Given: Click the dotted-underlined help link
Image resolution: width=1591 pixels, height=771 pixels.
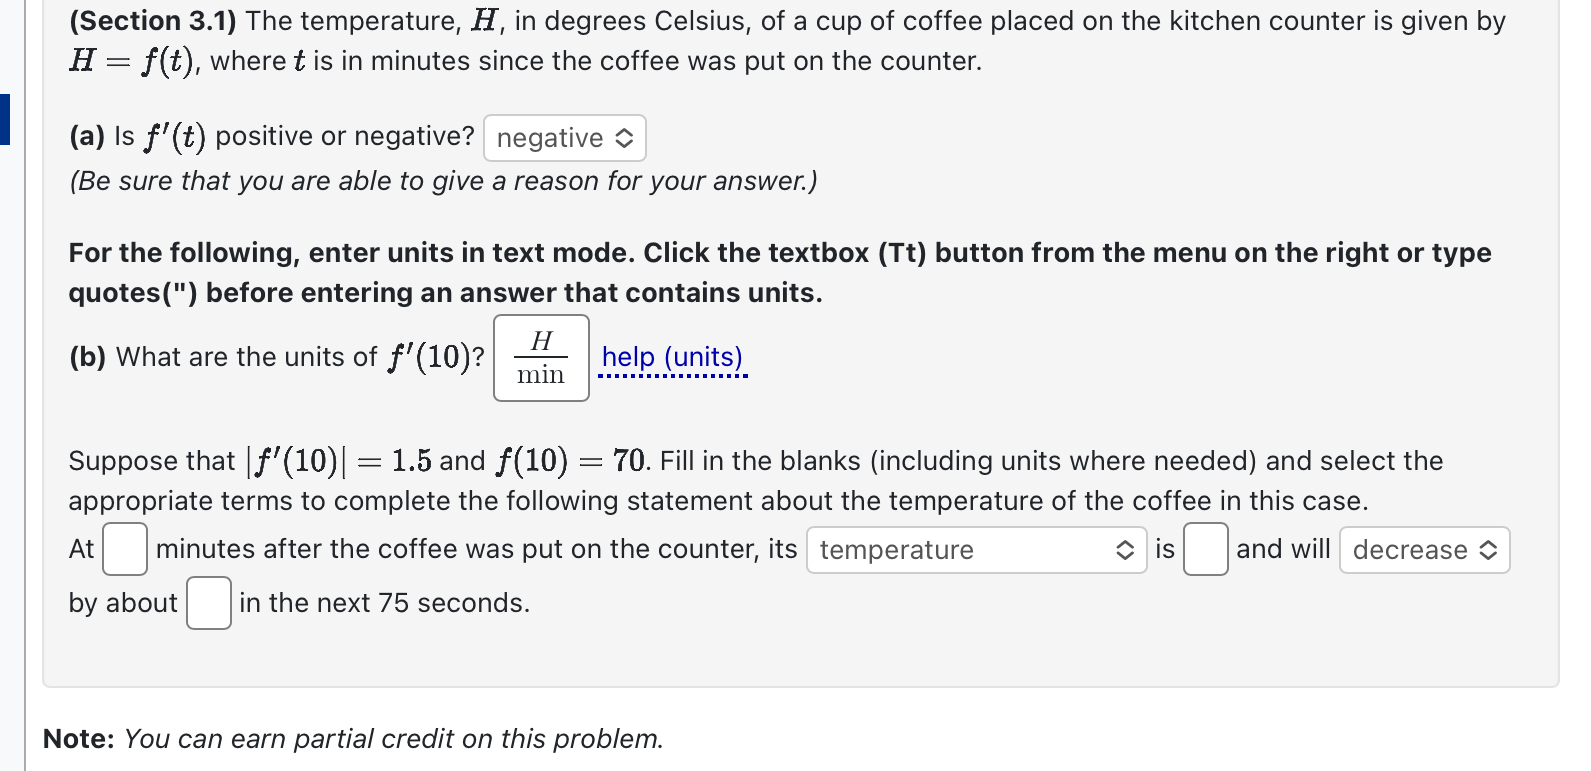Looking at the screenshot, I should pyautogui.click(x=672, y=357).
